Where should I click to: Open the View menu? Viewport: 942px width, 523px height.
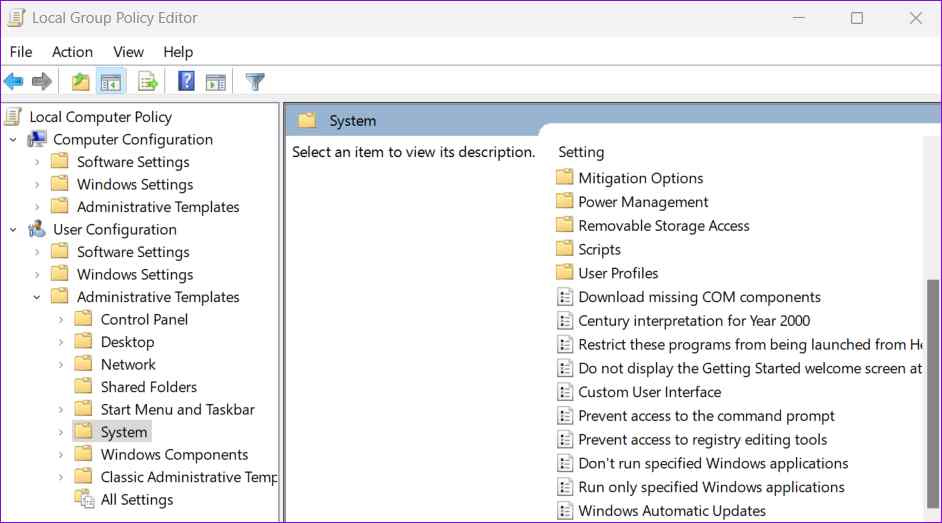click(x=128, y=52)
